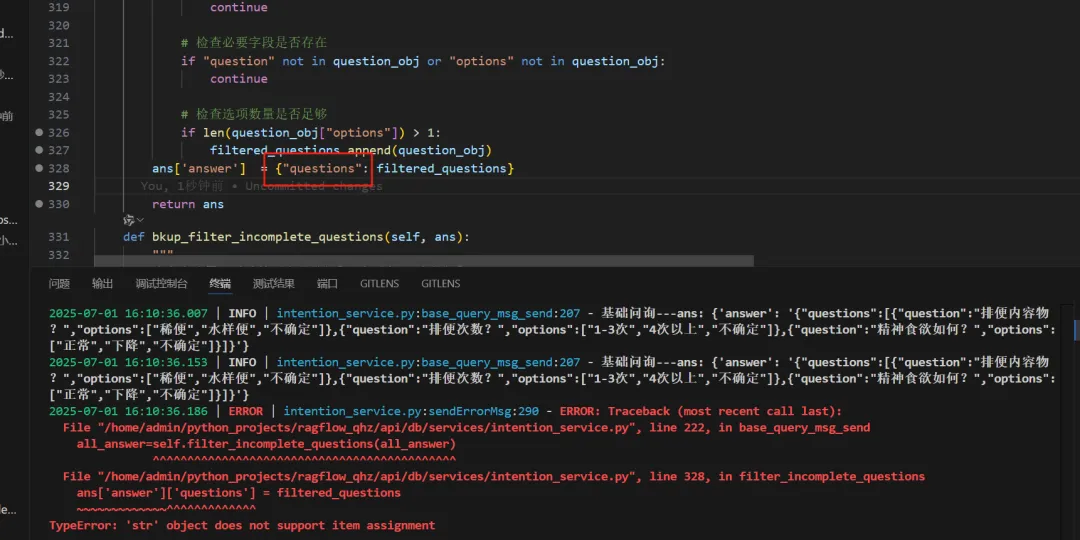Open the intention_service.py:sendErrorMsg:290 link in the terminal
The image size is (1080, 540).
[x=411, y=411]
